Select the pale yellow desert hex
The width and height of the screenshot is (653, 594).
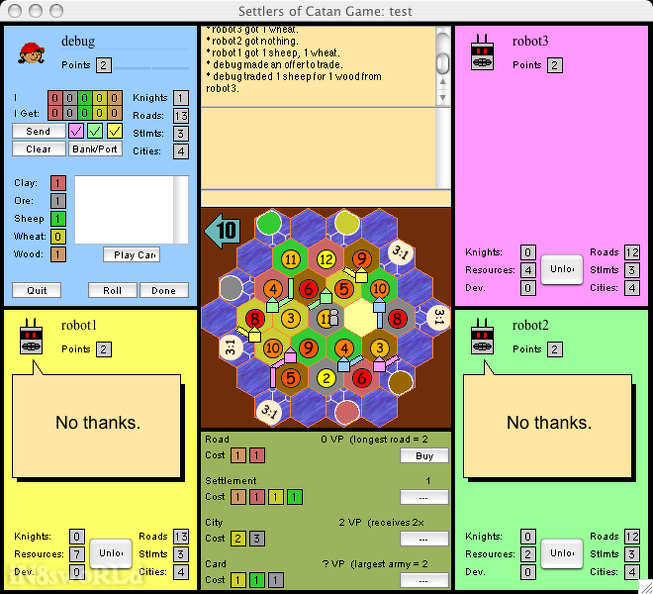[x=361, y=318]
